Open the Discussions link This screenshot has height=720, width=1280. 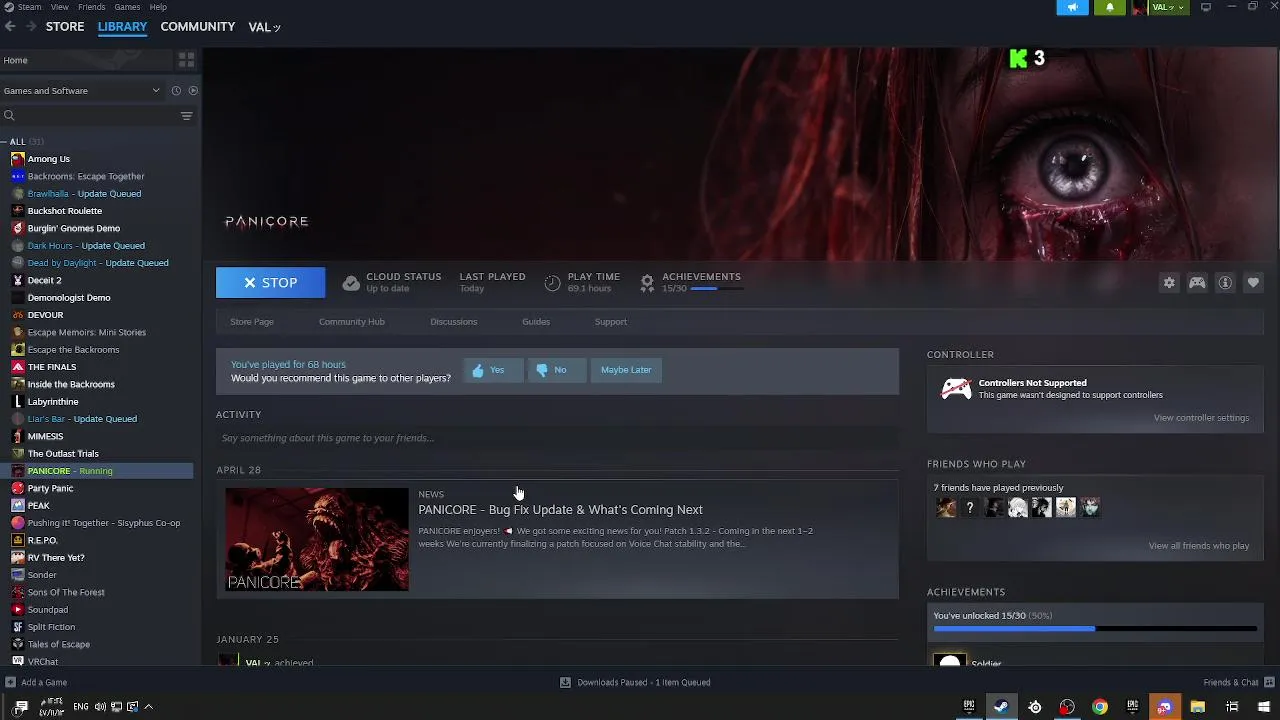click(454, 322)
